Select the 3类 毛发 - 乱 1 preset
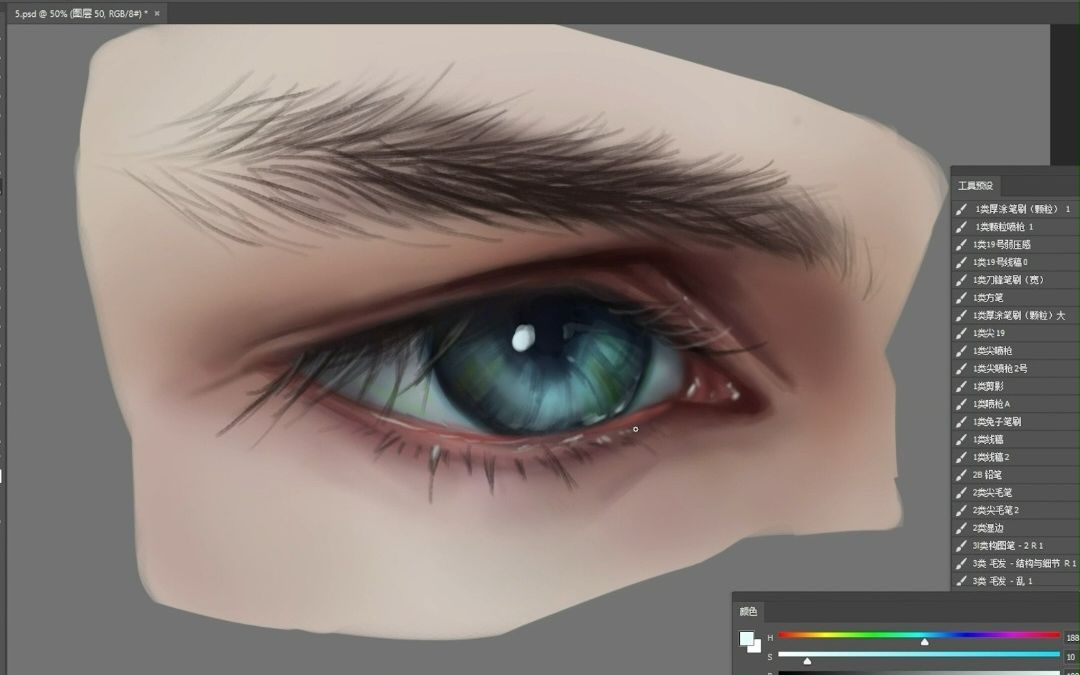This screenshot has height=675, width=1080. [1016, 581]
